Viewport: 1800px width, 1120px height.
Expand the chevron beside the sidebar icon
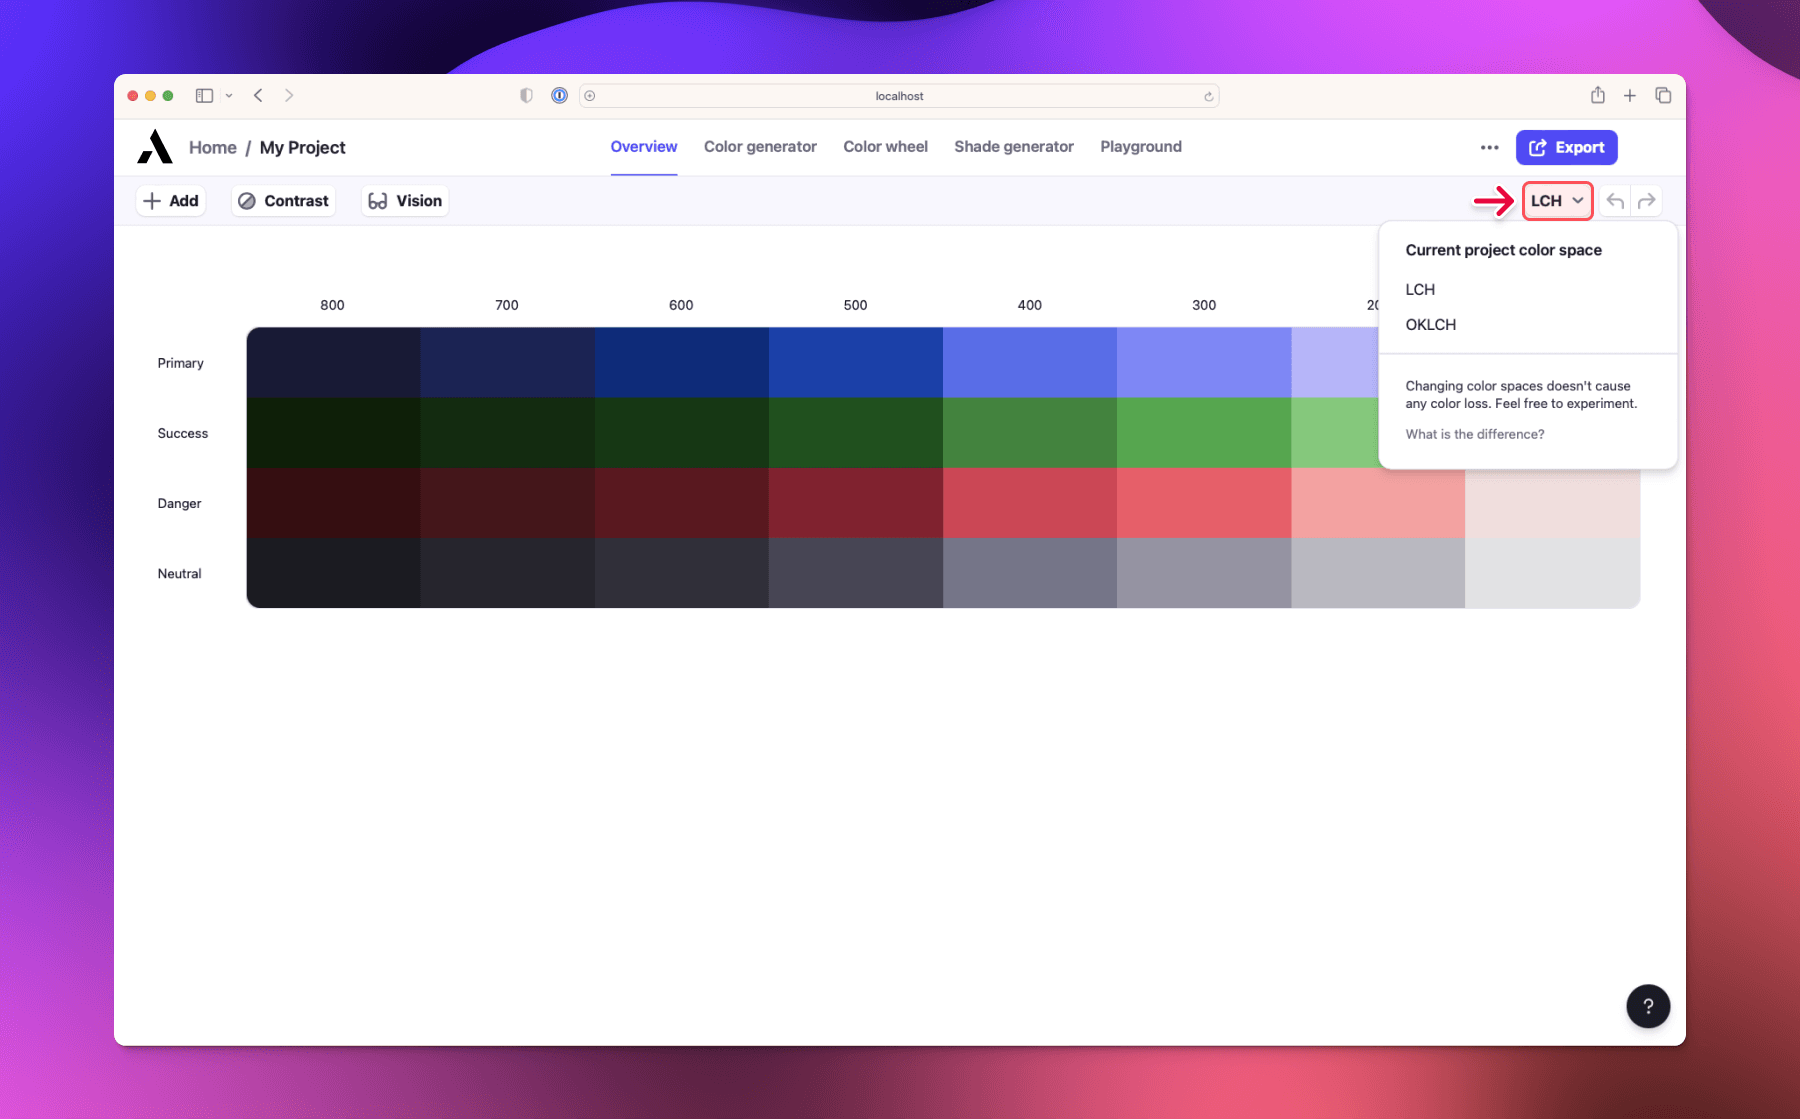point(228,95)
